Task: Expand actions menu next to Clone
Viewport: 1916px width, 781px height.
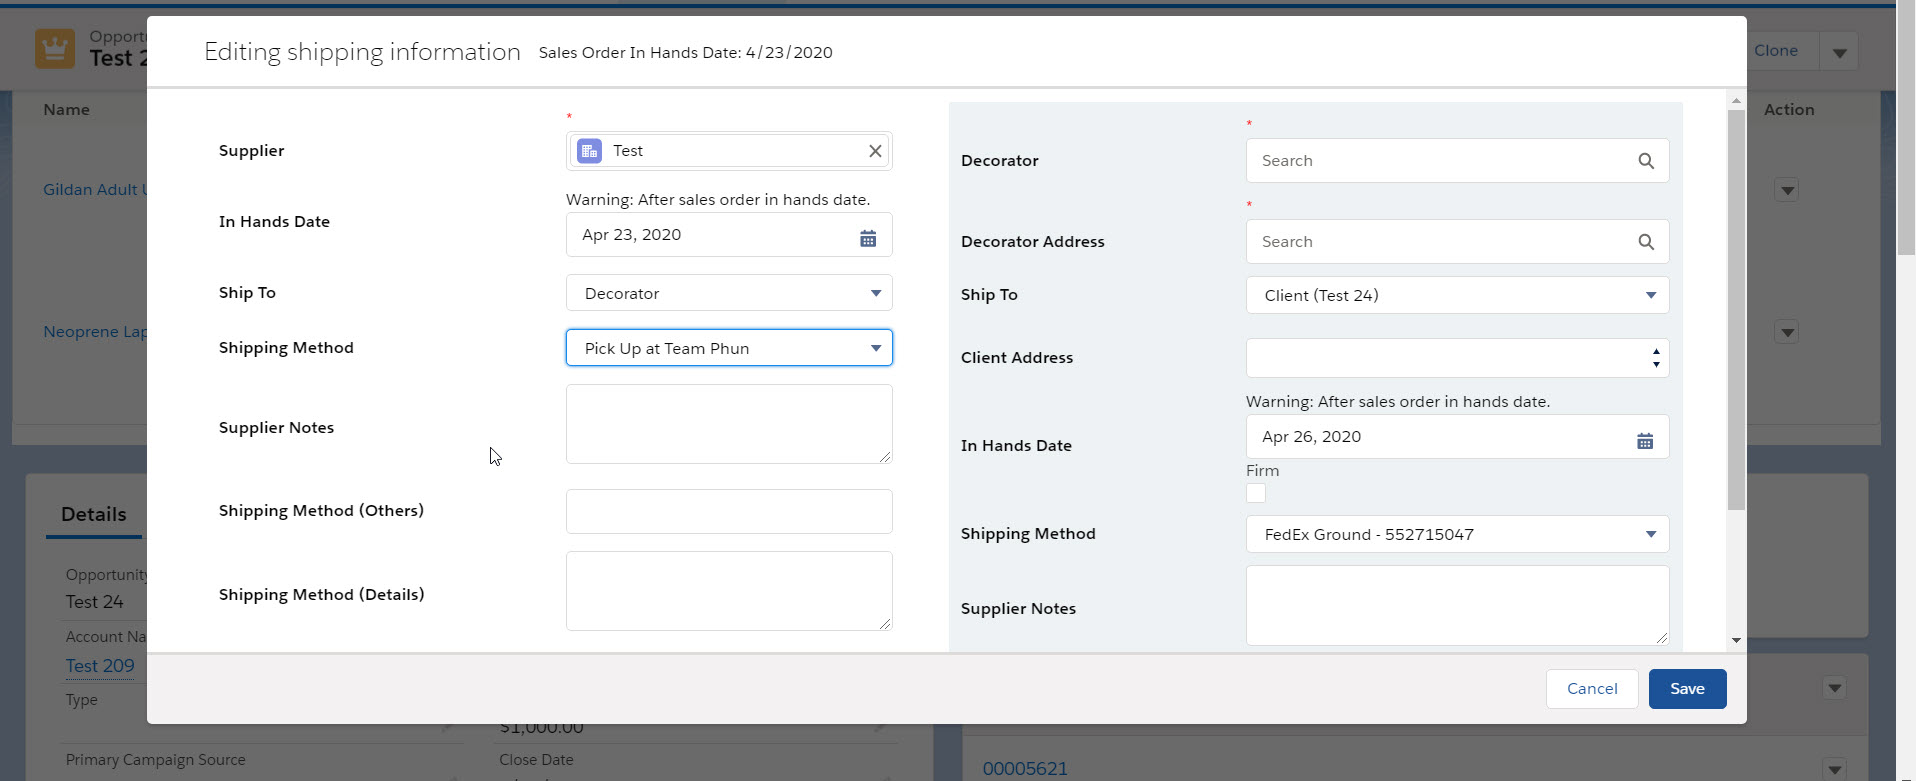Action: click(1839, 52)
